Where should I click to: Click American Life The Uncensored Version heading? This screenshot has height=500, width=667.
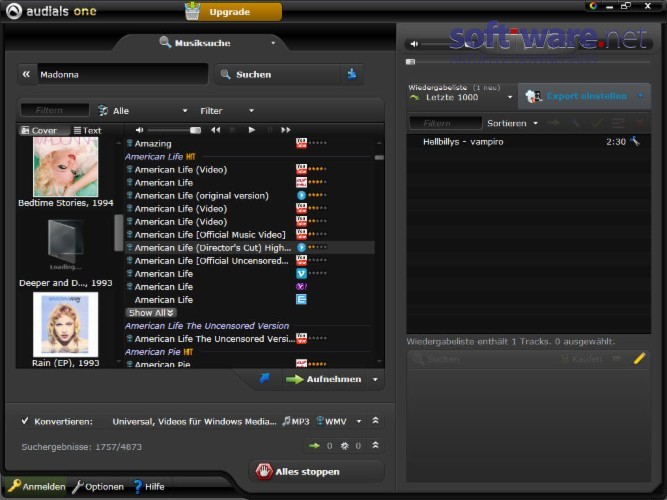pos(207,326)
